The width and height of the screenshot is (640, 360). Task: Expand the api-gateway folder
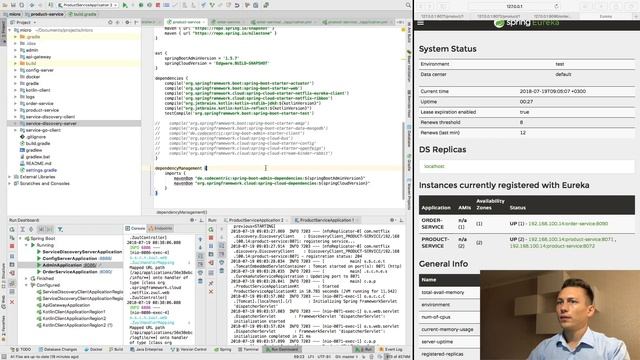click(x=16, y=57)
